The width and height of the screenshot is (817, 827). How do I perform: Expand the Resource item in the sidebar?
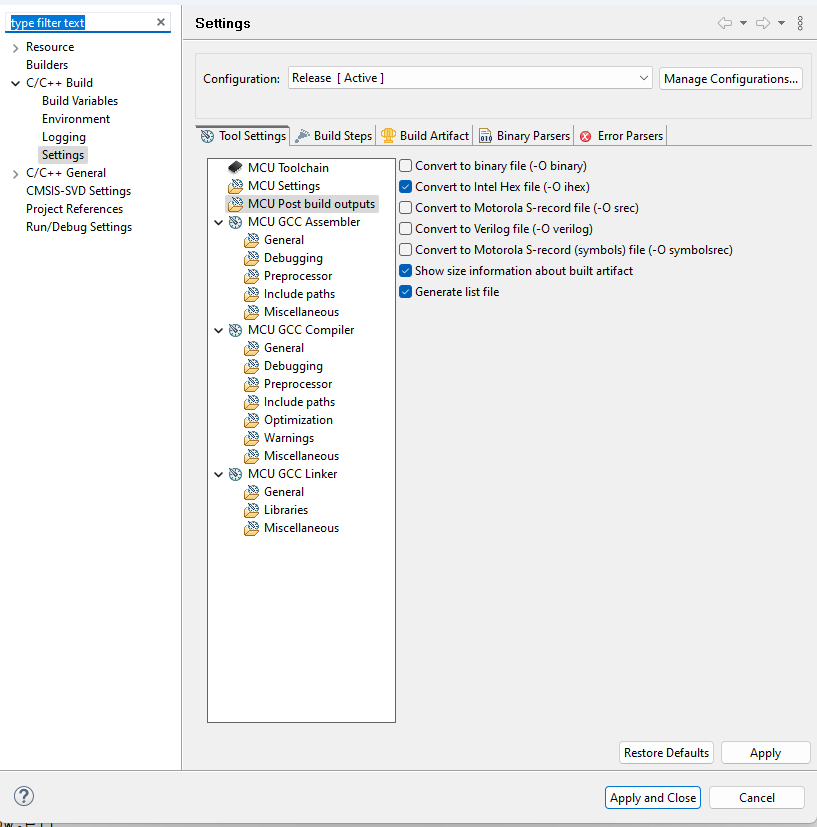[x=14, y=46]
